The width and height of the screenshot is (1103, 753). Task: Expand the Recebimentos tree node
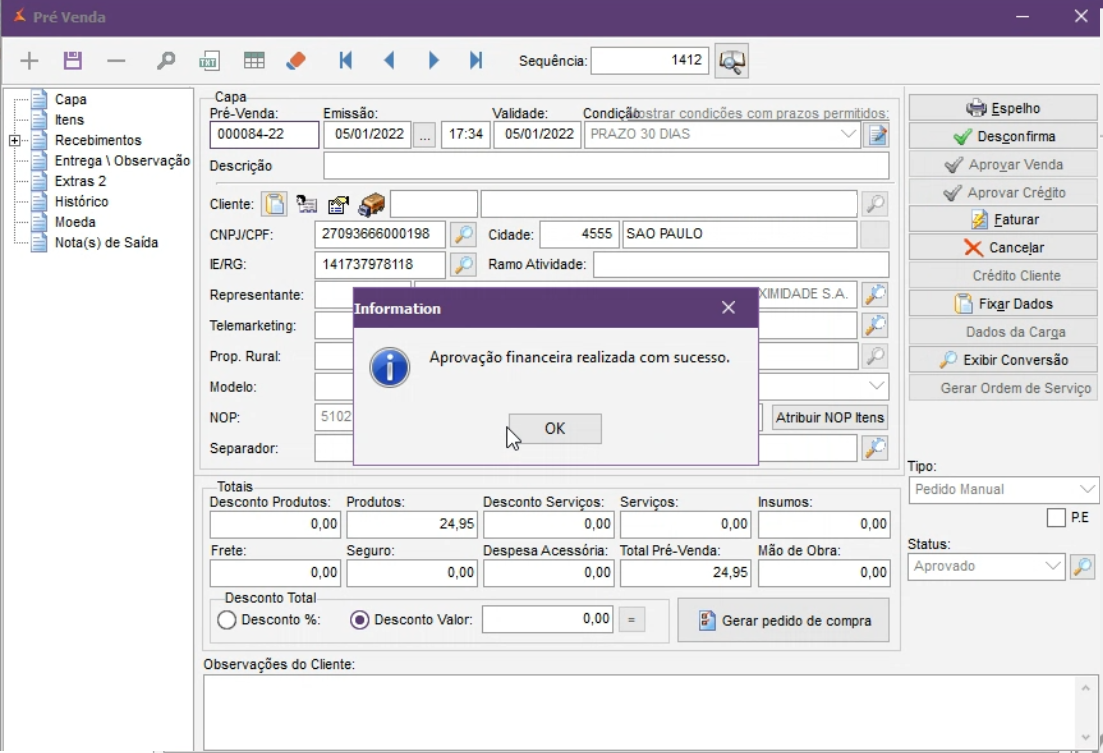coord(15,141)
